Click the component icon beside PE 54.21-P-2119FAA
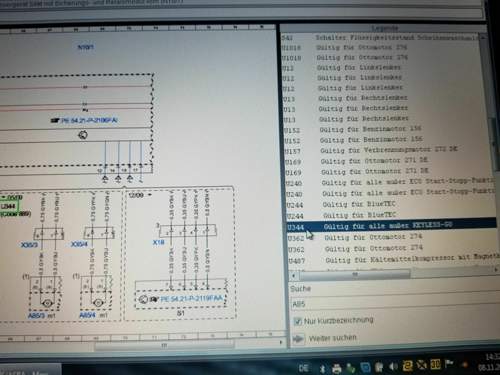500x375 pixels. tap(143, 299)
